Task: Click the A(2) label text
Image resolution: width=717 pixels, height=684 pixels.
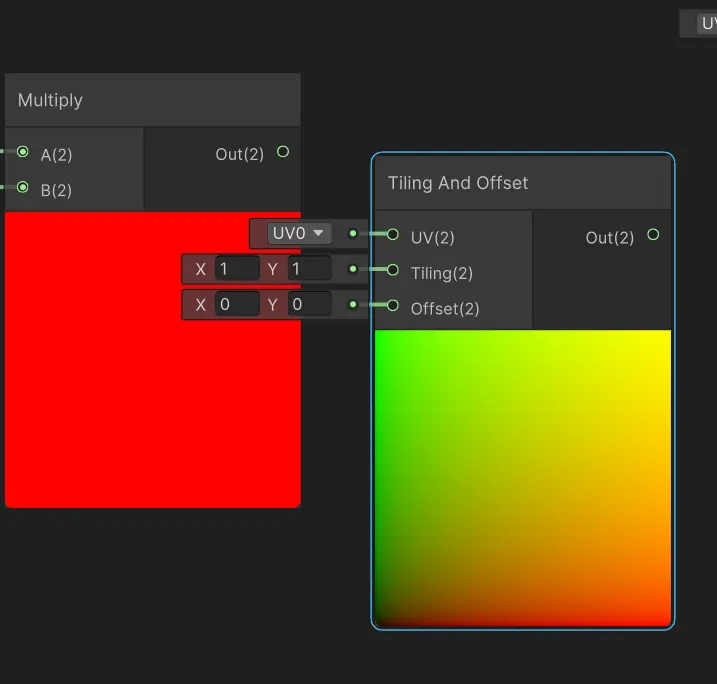Action: click(56, 155)
